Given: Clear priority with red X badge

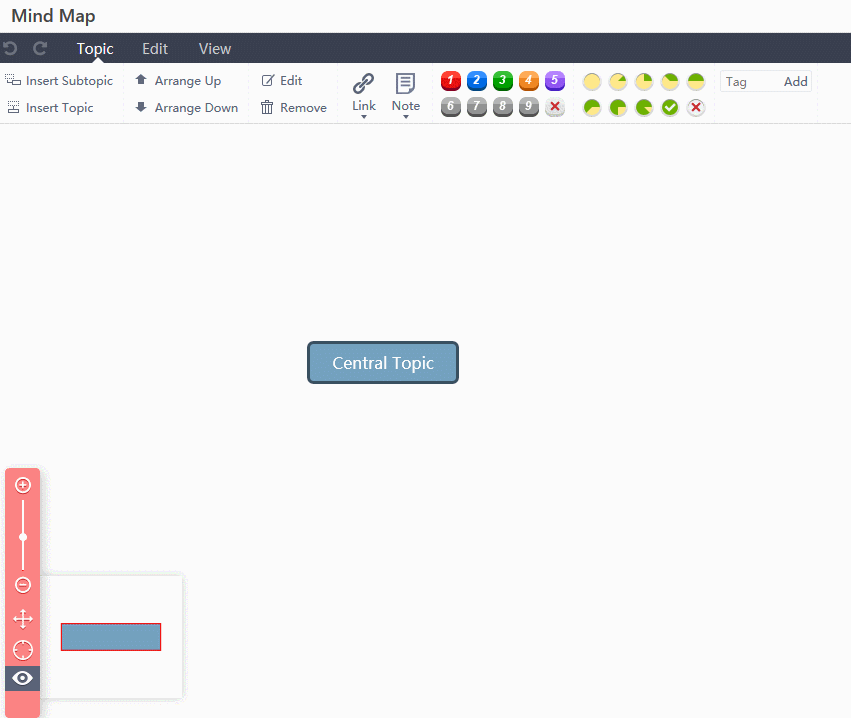Looking at the screenshot, I should point(555,107).
